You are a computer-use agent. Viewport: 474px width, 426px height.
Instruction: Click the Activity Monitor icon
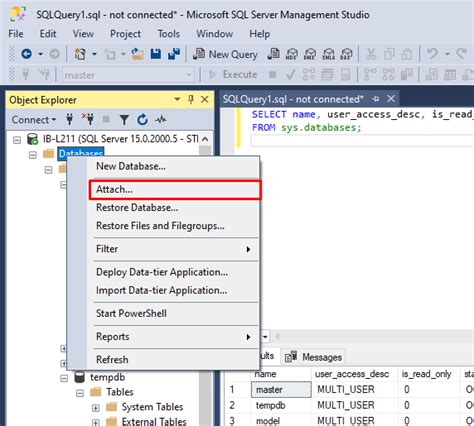coord(161,119)
